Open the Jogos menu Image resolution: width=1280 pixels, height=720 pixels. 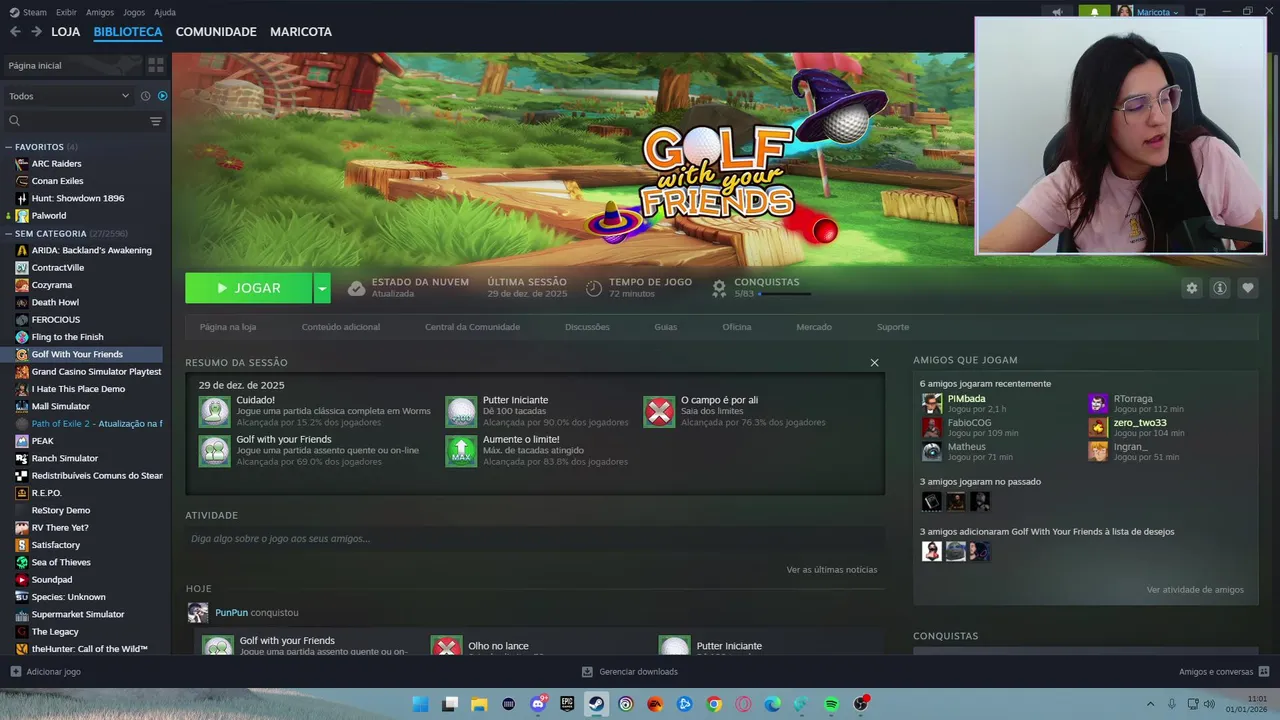[x=134, y=12]
